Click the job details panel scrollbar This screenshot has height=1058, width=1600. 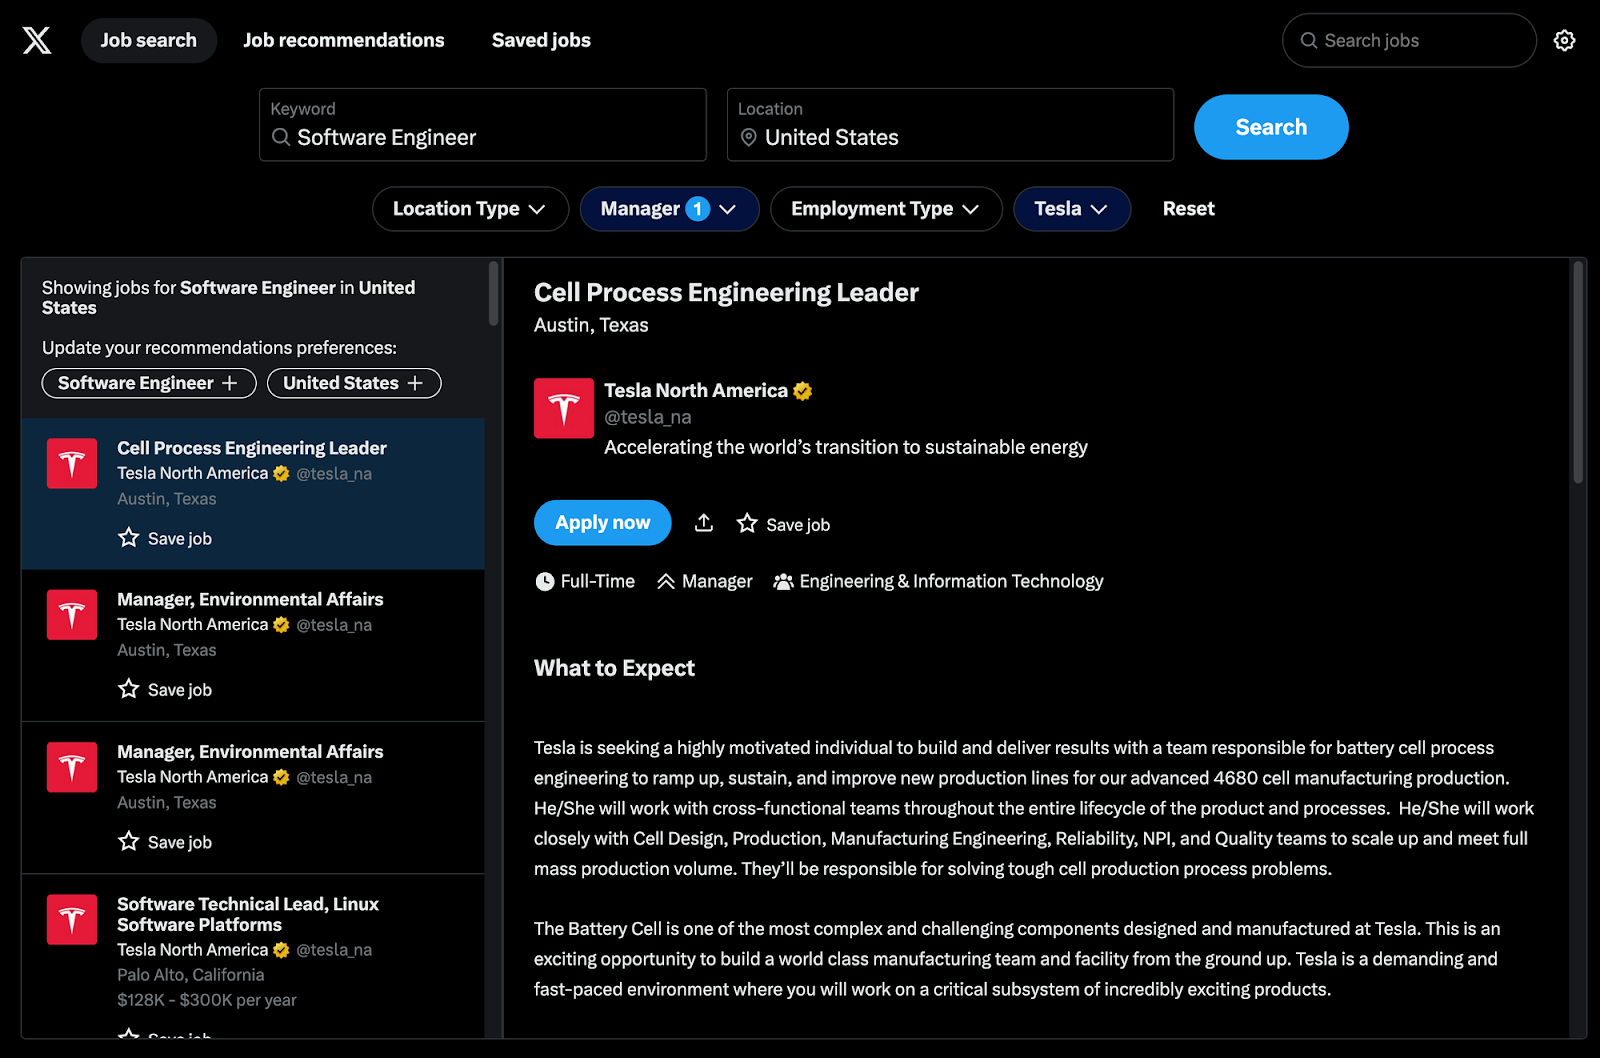(x=1578, y=372)
